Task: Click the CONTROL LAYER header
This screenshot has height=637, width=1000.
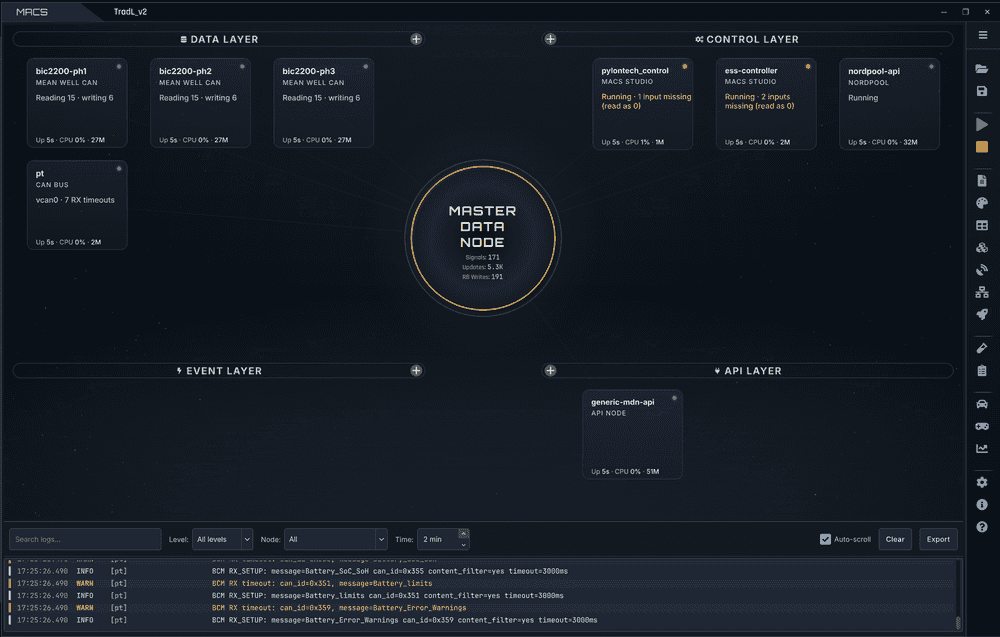Action: point(747,39)
